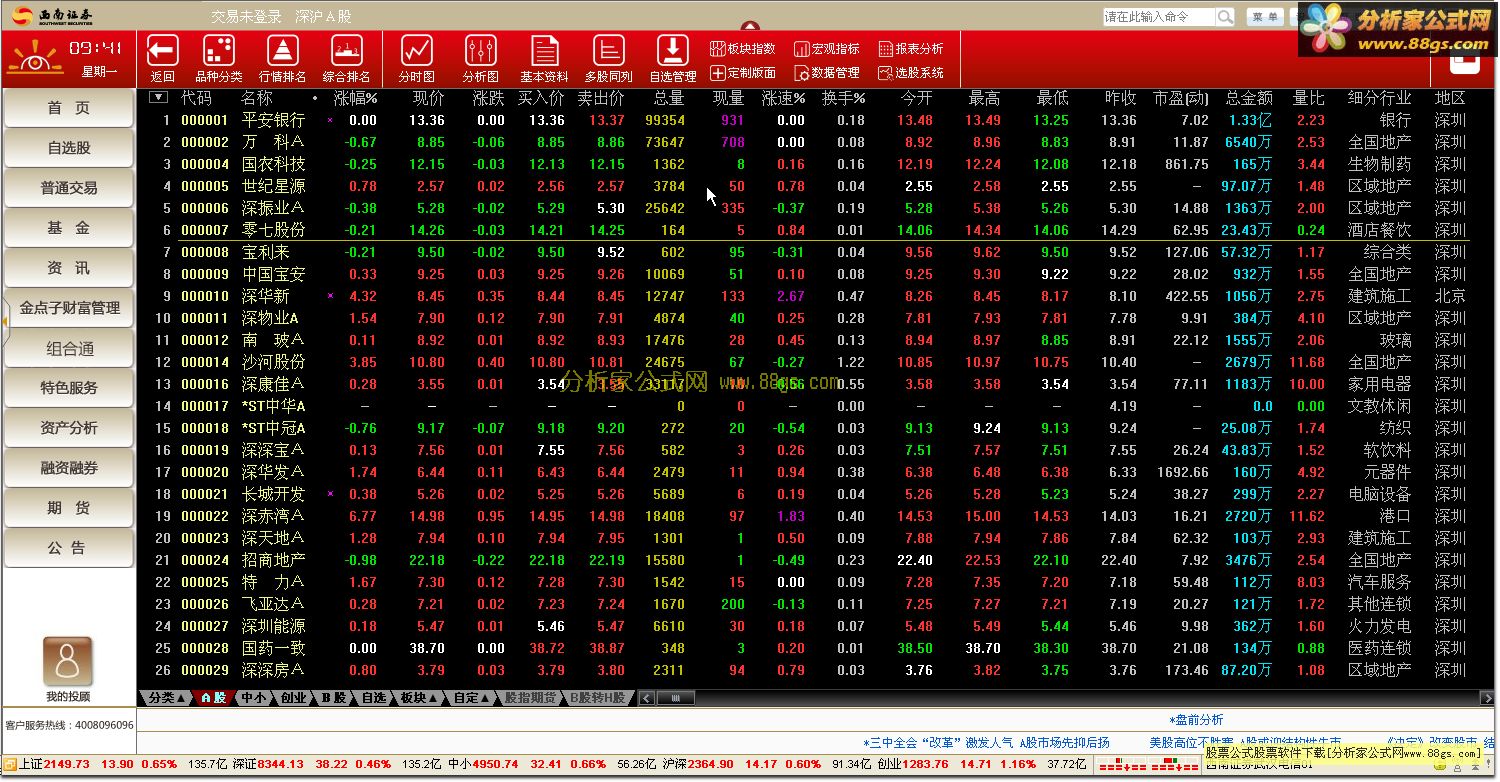Open 组合通 in the sidebar

click(x=69, y=348)
